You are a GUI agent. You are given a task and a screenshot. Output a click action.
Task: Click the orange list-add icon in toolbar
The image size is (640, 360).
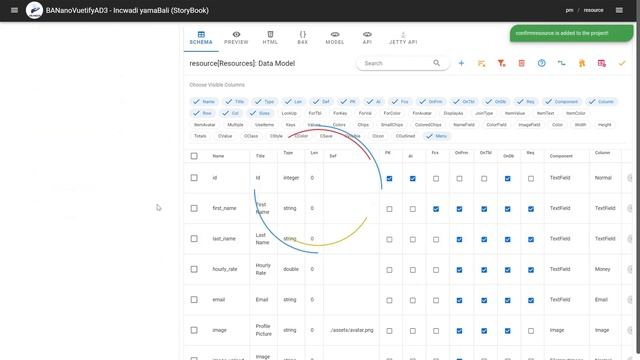pos(482,63)
